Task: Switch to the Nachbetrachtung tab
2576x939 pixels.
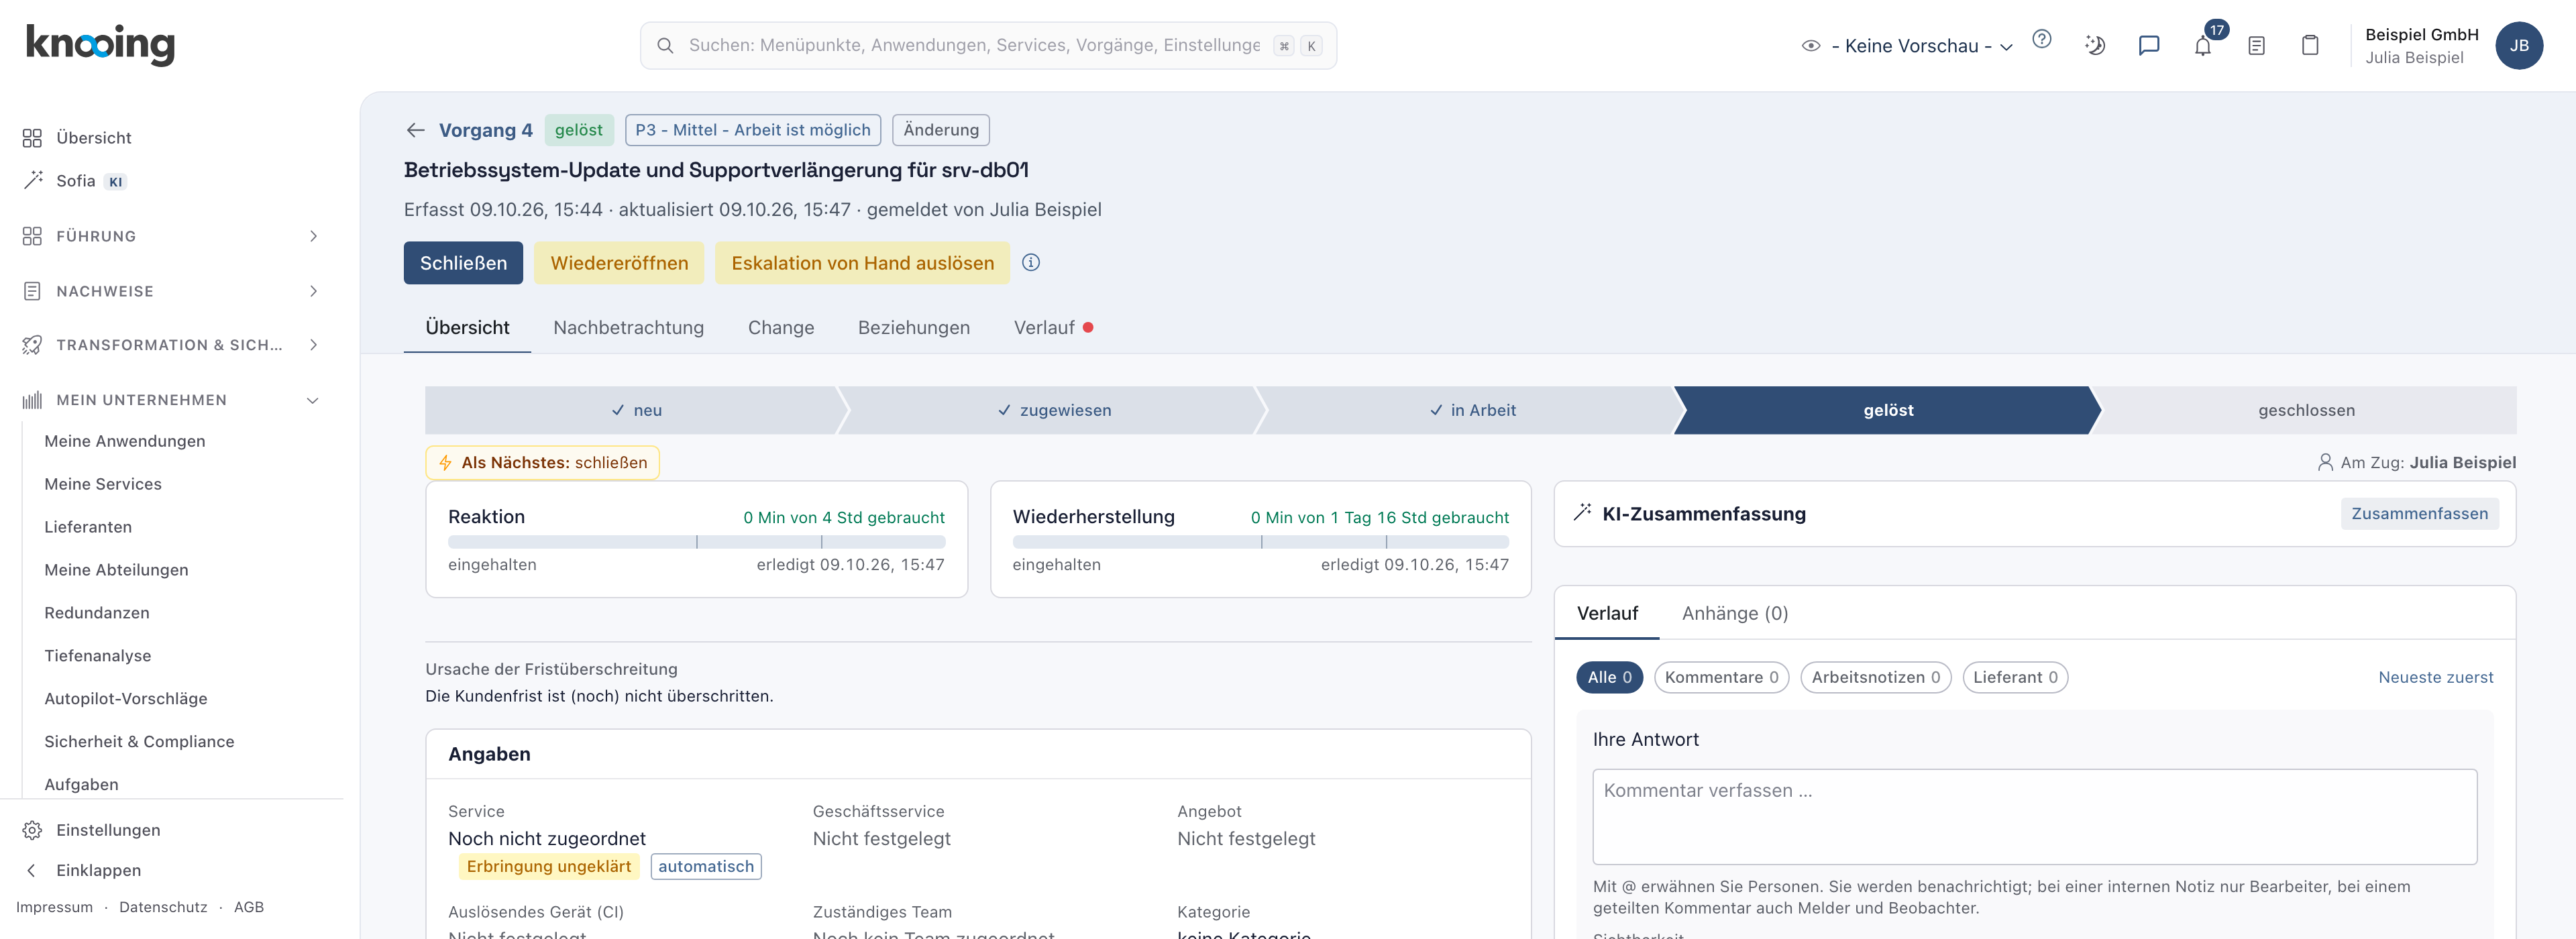Action: coord(628,327)
